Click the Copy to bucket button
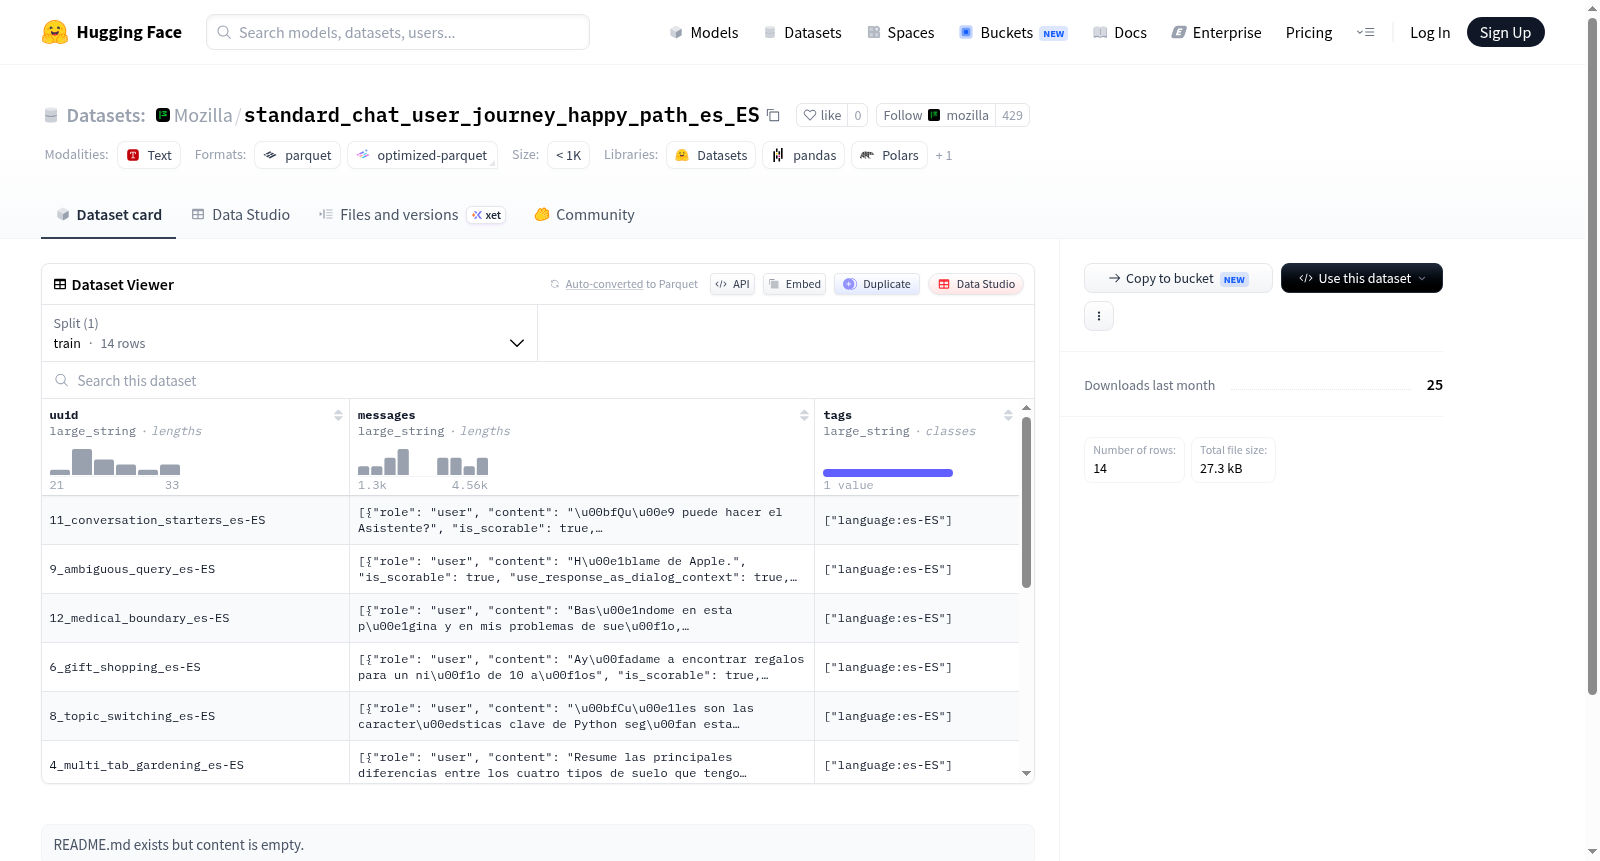 click(1178, 278)
